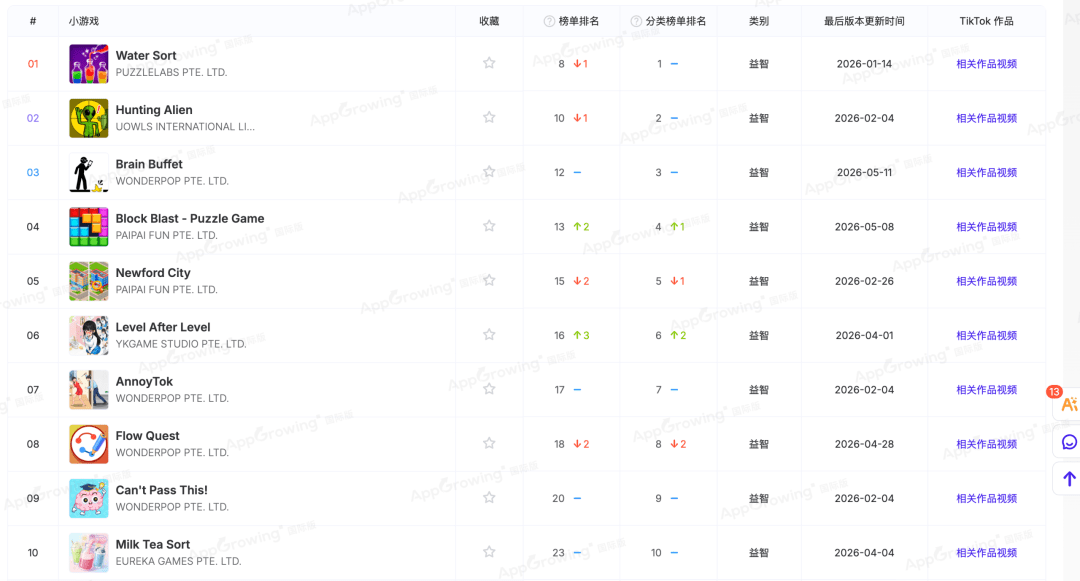Viewport: 1080px width, 581px height.
Task: Open 相关作品视频 for Level After Level
Action: (986, 335)
